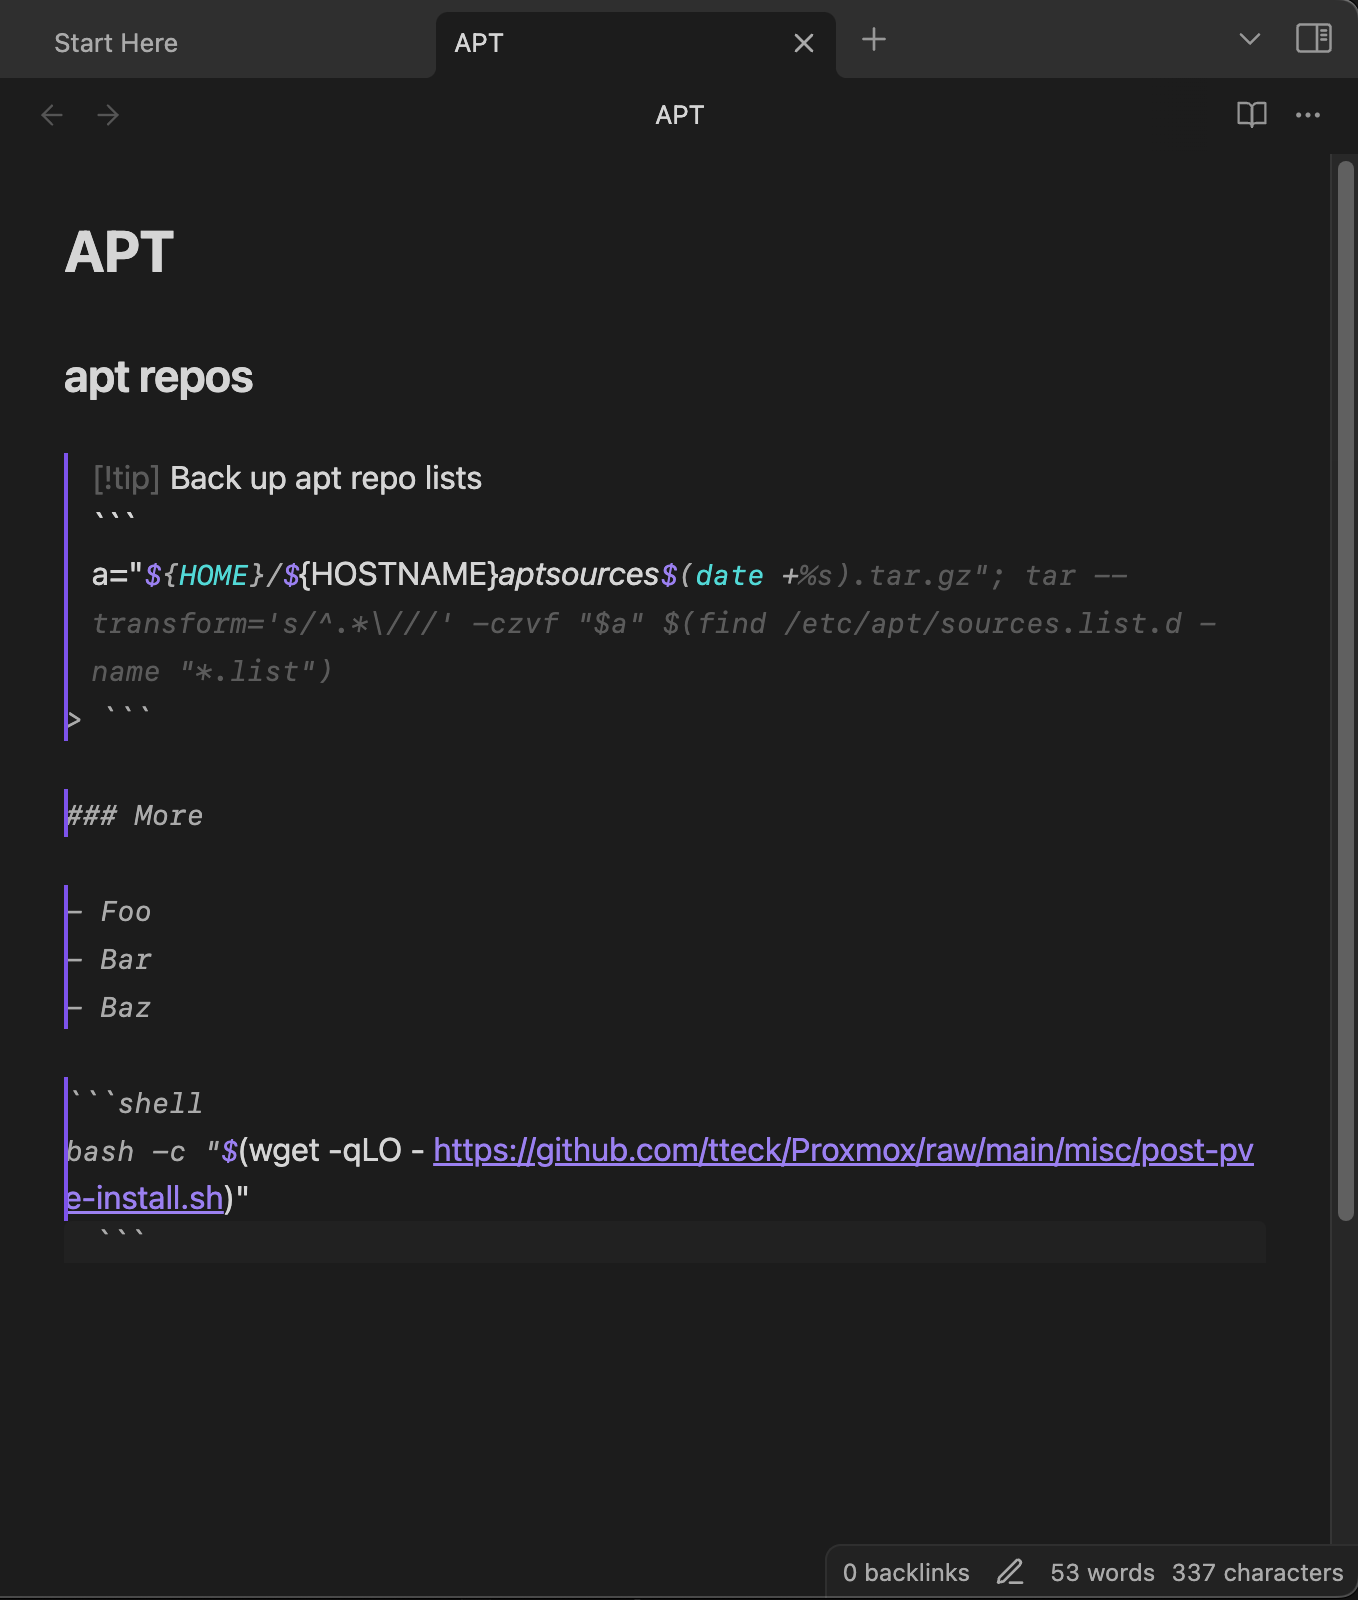Image resolution: width=1358 pixels, height=1600 pixels.
Task: Click the navigate forward arrow
Action: pyautogui.click(x=108, y=116)
